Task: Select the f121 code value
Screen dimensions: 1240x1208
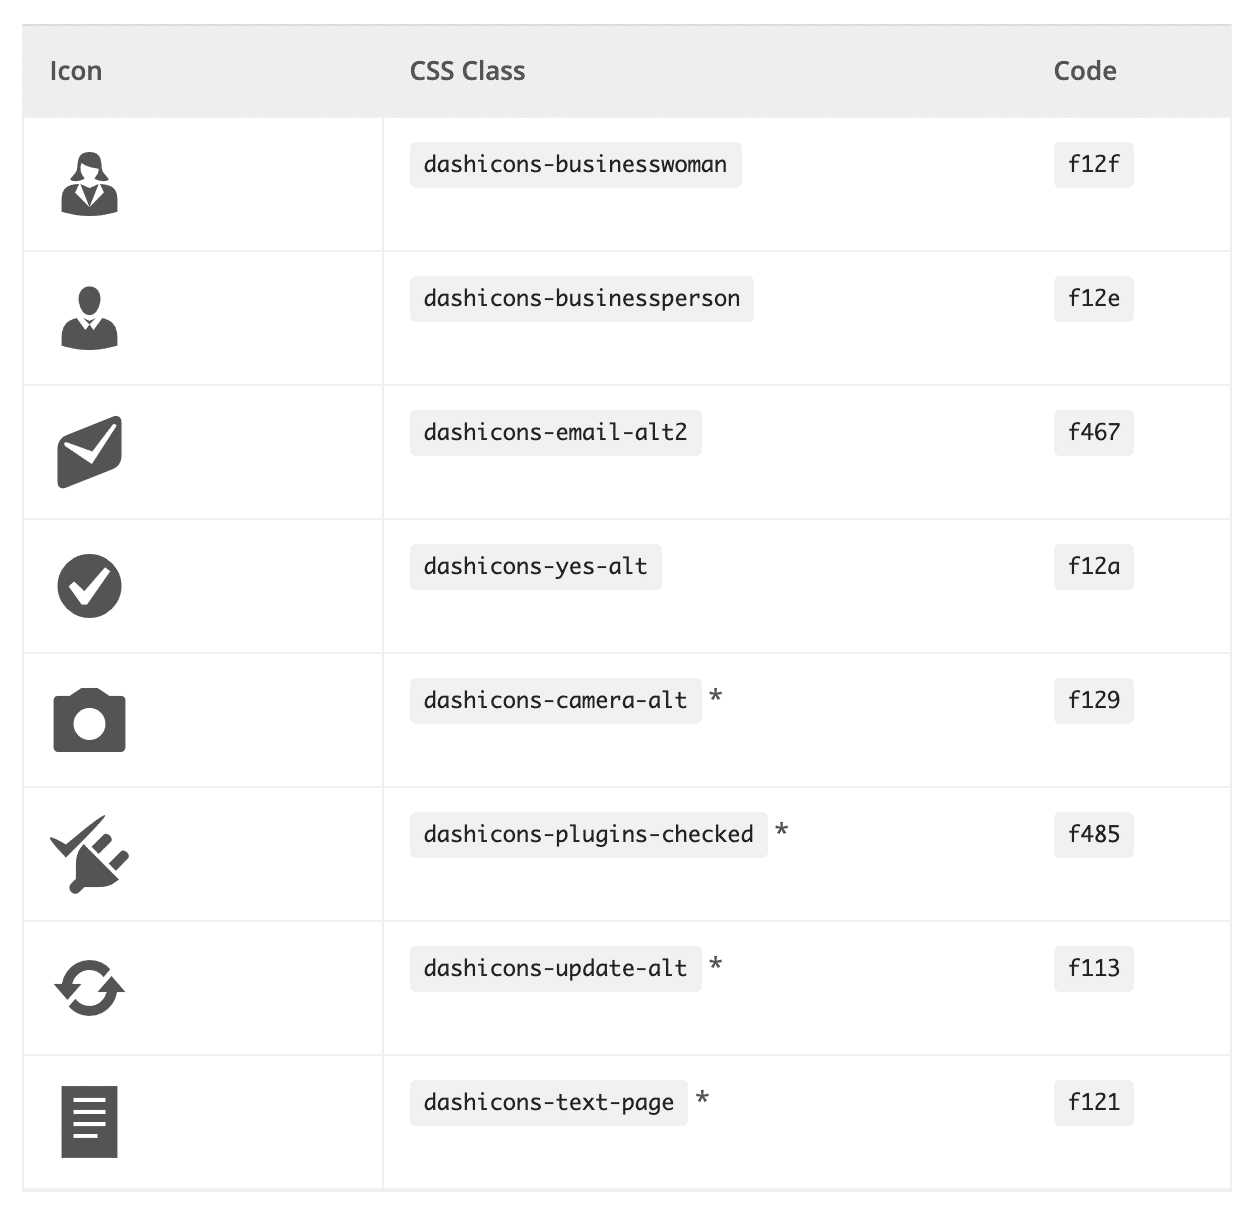Action: click(1093, 1102)
